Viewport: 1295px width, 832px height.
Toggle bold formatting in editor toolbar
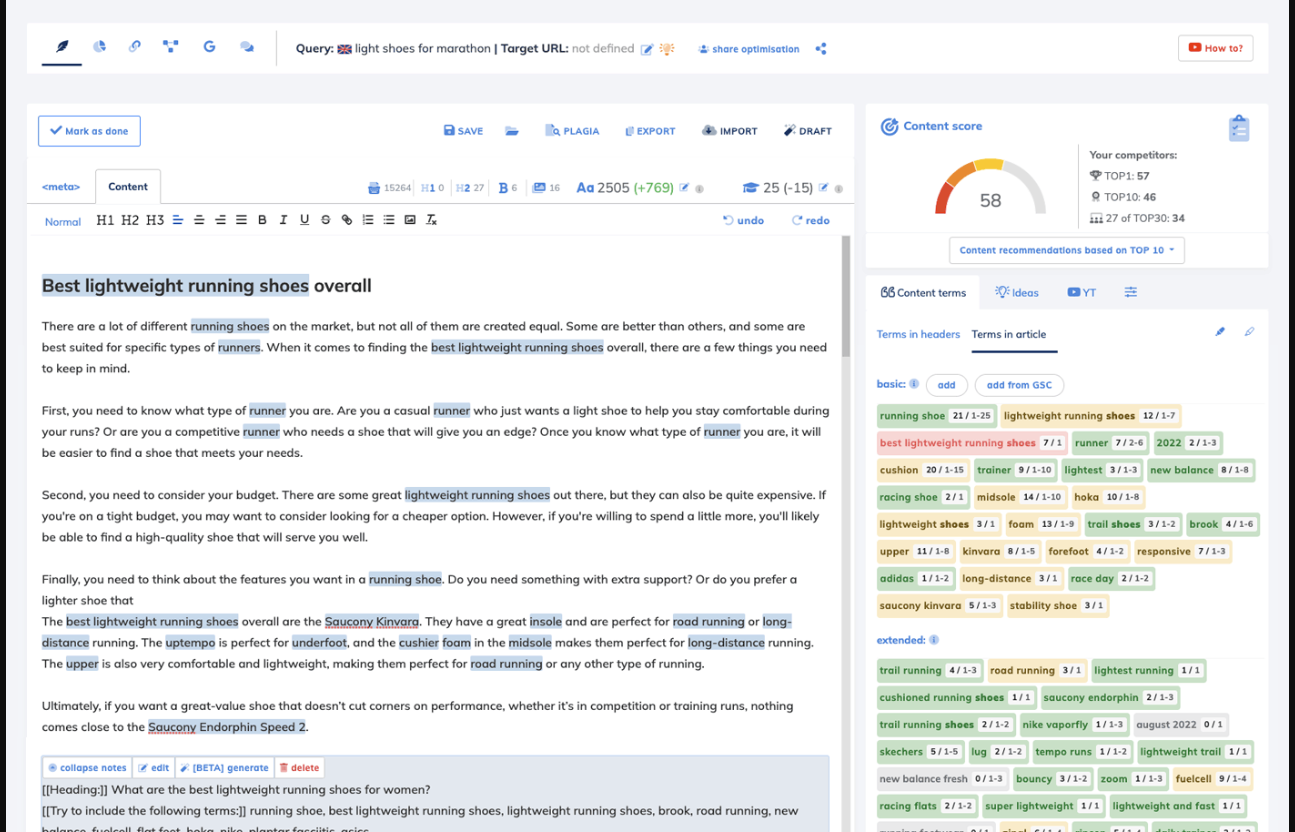pyautogui.click(x=262, y=220)
